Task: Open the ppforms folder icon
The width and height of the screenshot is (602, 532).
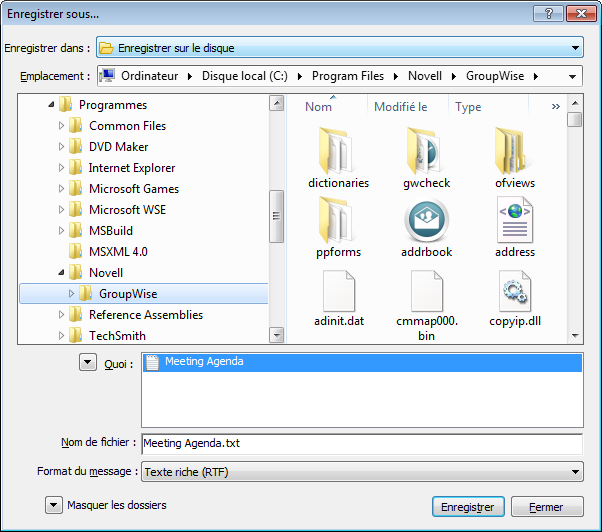Action: coord(336,220)
